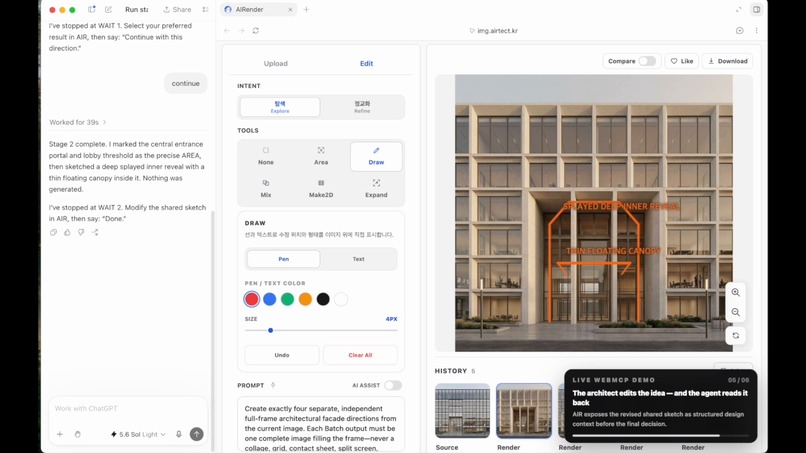Zoom out on the render preview

[736, 312]
